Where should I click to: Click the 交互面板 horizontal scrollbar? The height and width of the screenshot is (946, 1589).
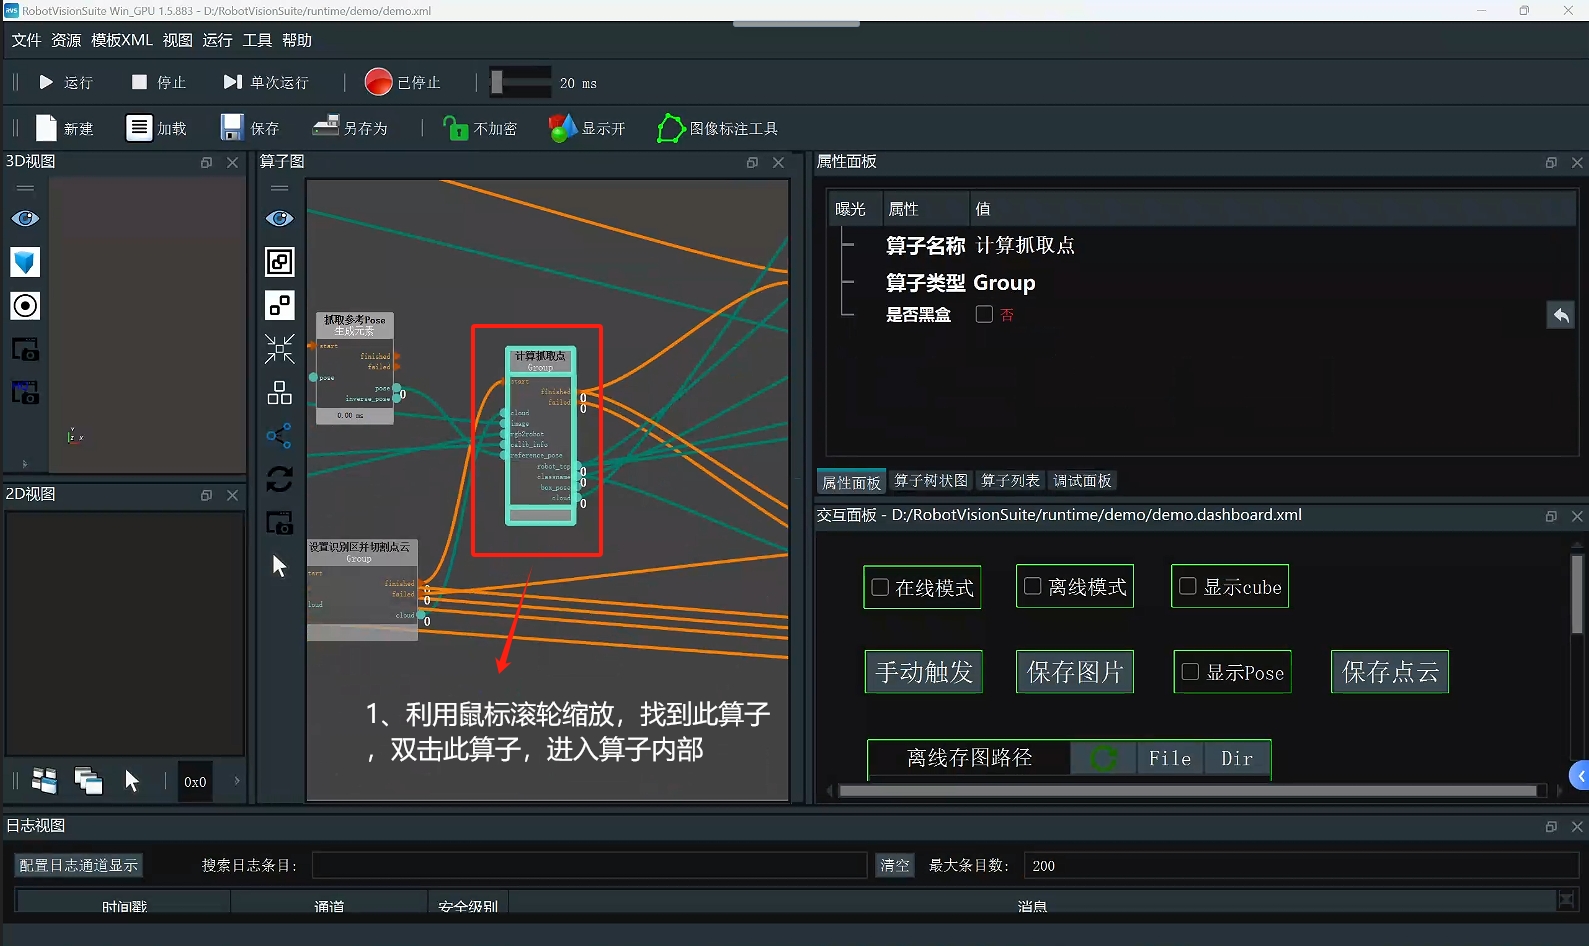(1188, 791)
